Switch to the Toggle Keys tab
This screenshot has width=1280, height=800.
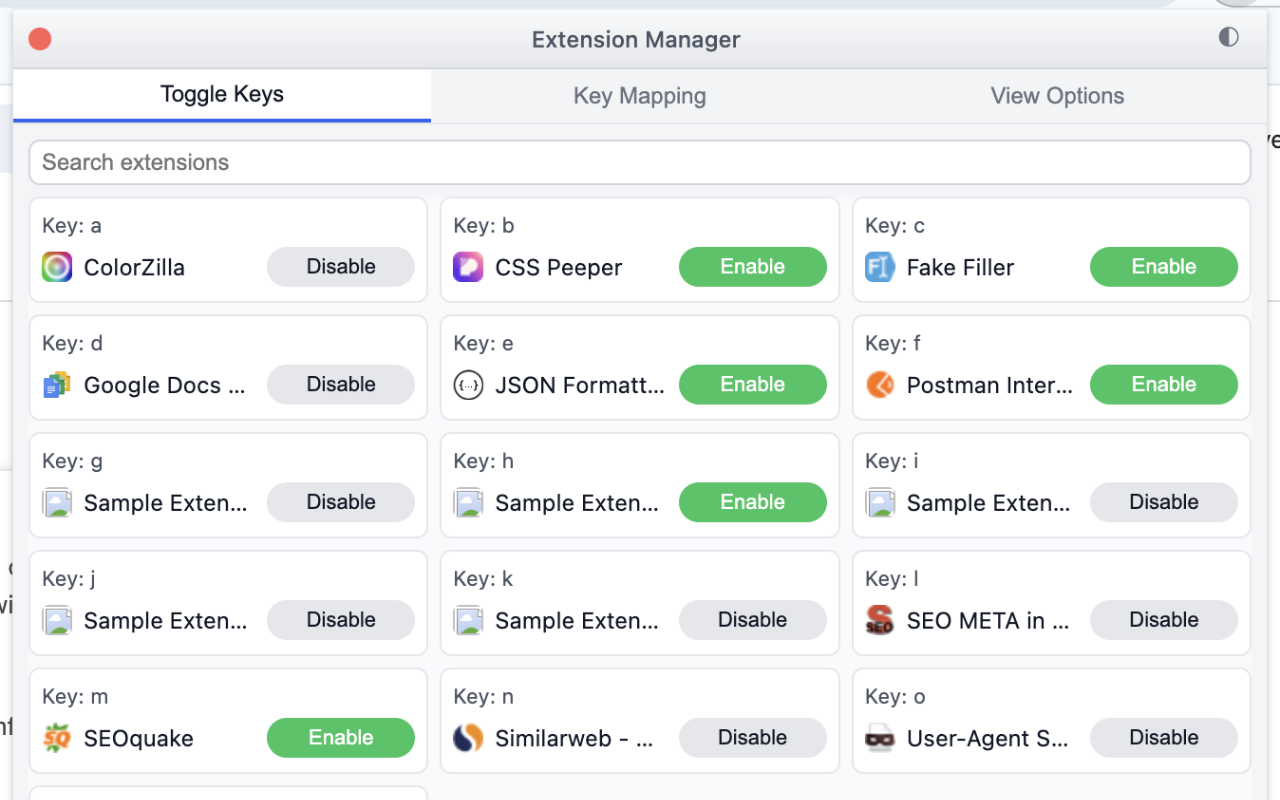[x=222, y=95]
